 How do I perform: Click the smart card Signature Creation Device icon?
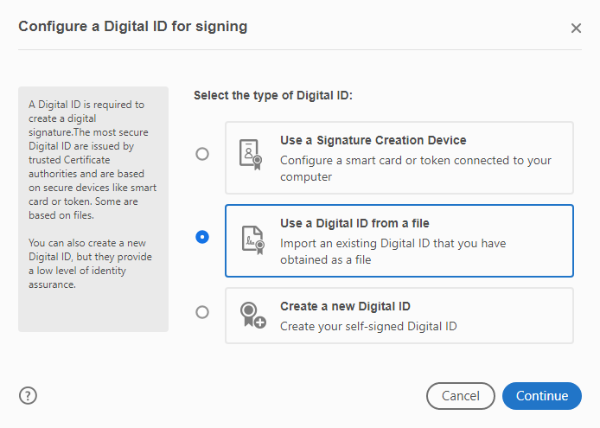(x=251, y=155)
